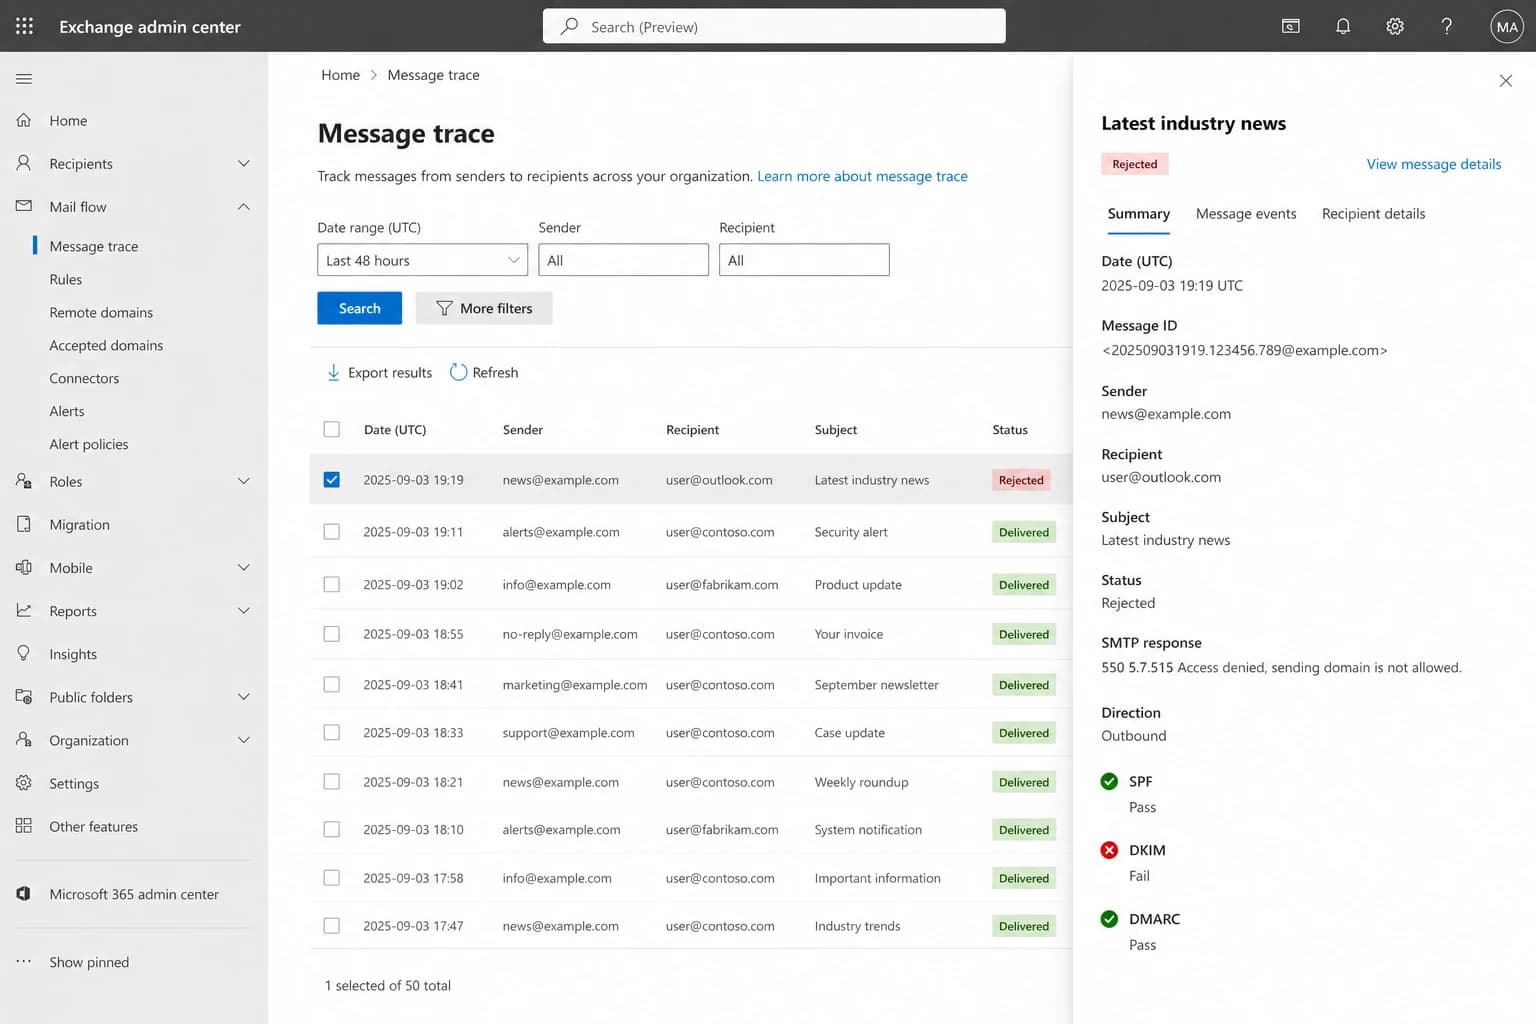The width and height of the screenshot is (1536, 1024).
Task: Open Remote domains under Mail flow
Action: [x=101, y=312]
